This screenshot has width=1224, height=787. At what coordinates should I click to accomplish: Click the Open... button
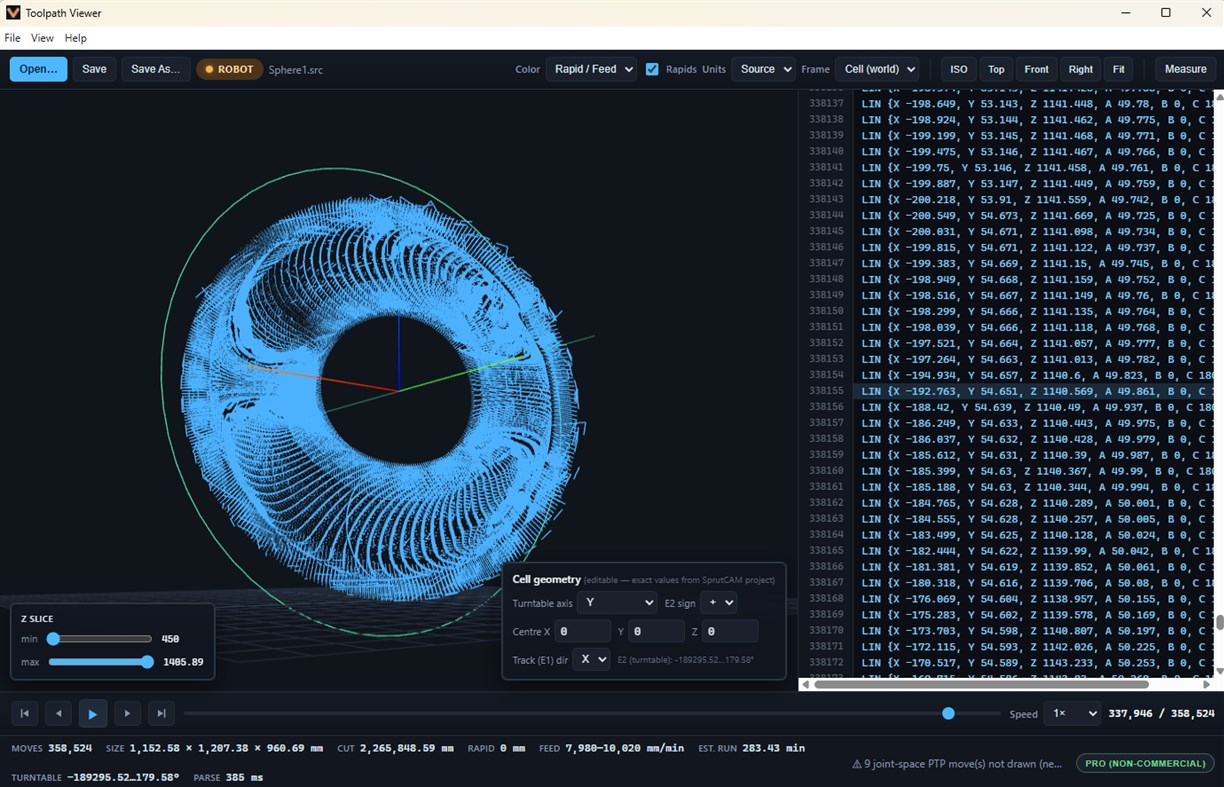pyautogui.click(x=38, y=69)
